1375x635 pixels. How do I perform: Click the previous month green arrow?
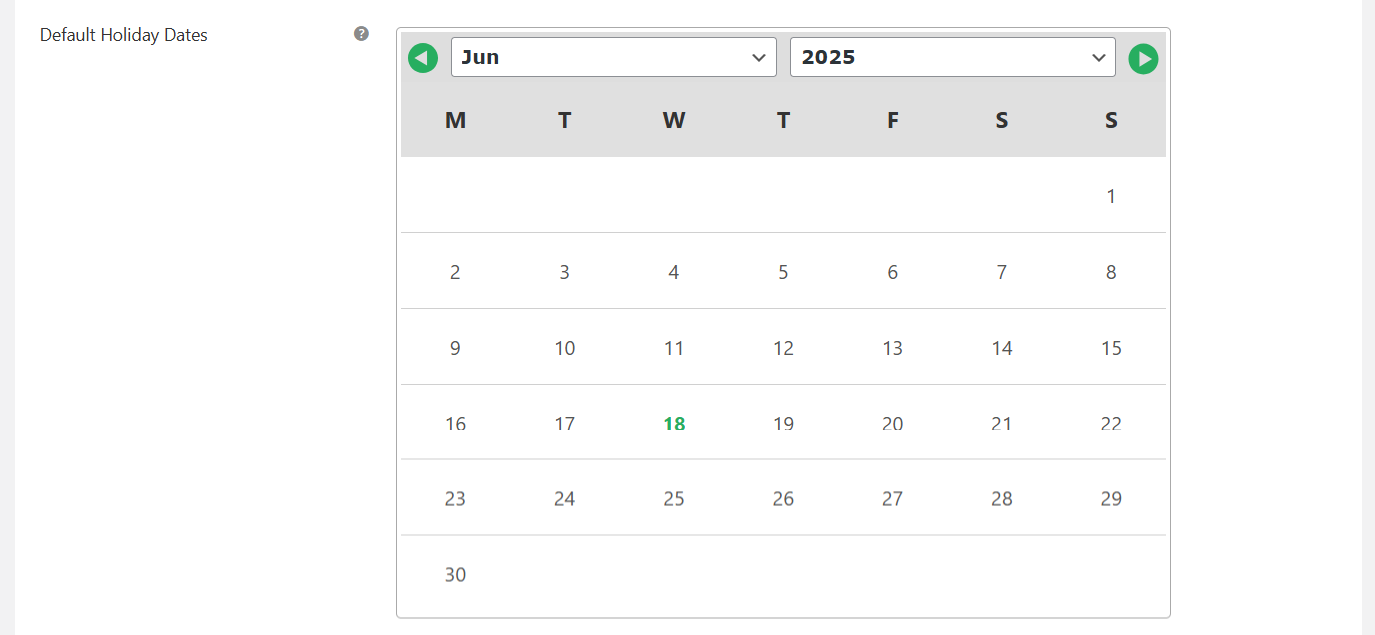point(423,59)
